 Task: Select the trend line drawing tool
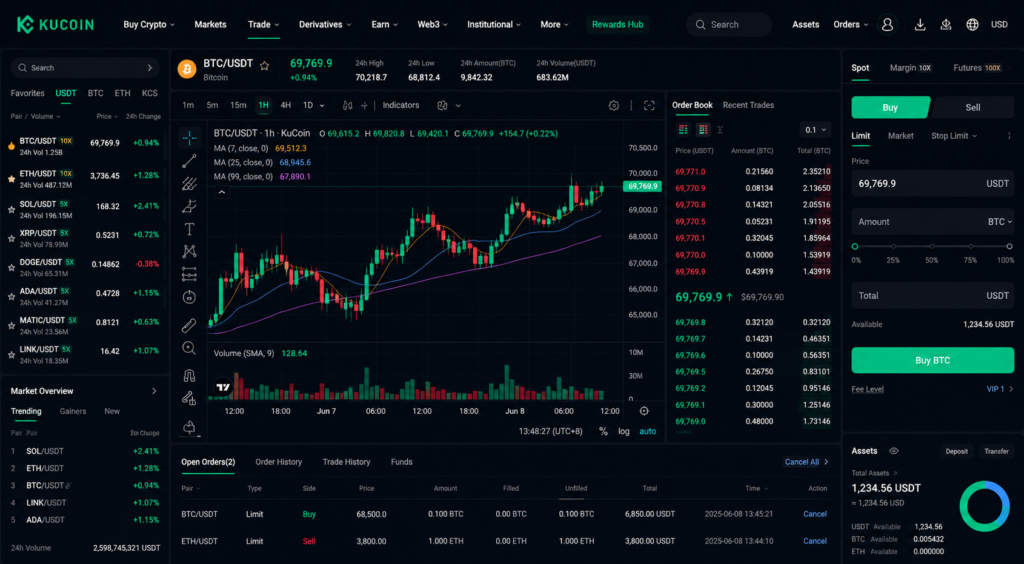pos(189,161)
